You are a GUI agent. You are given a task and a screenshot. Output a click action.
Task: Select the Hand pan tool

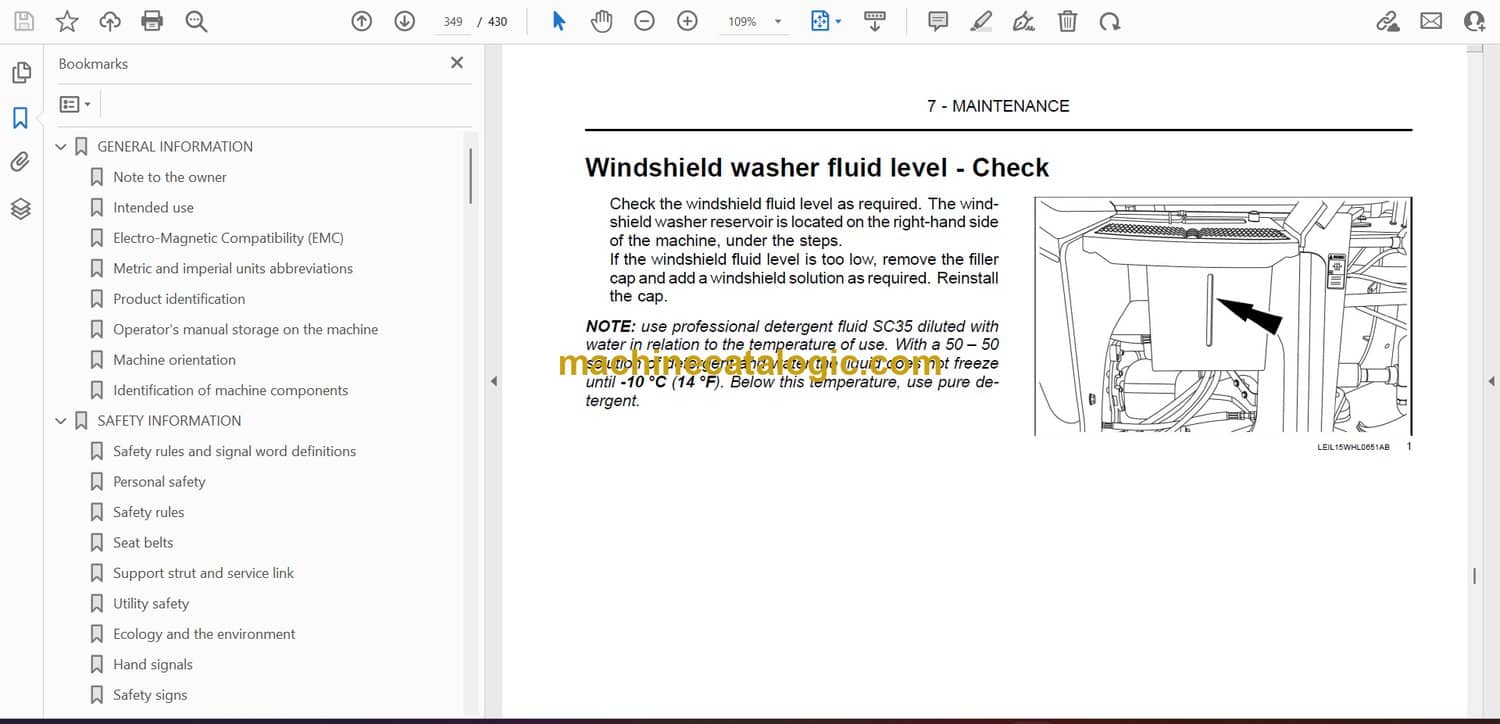pyautogui.click(x=601, y=21)
